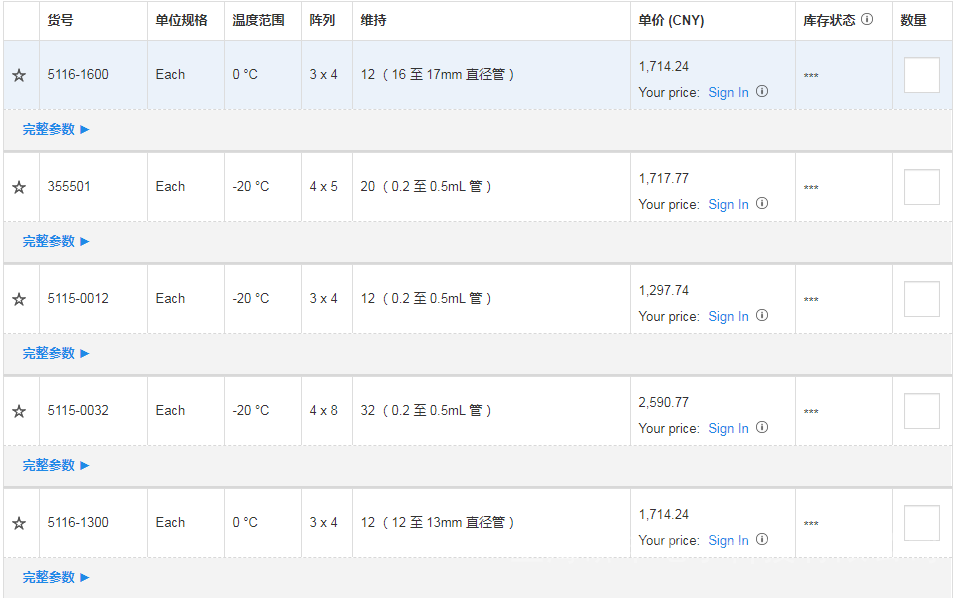This screenshot has width=964, height=598.
Task: Mark 5115-0032 with its star icon
Action: [x=19, y=411]
